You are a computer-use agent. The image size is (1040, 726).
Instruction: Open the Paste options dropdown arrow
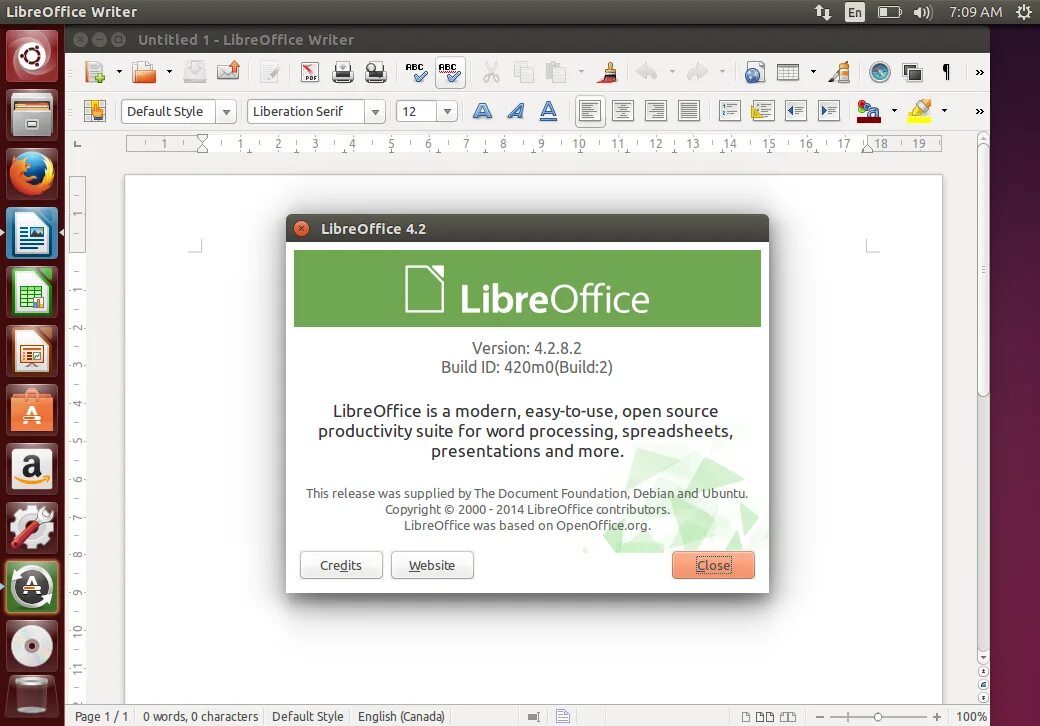pyautogui.click(x=581, y=72)
